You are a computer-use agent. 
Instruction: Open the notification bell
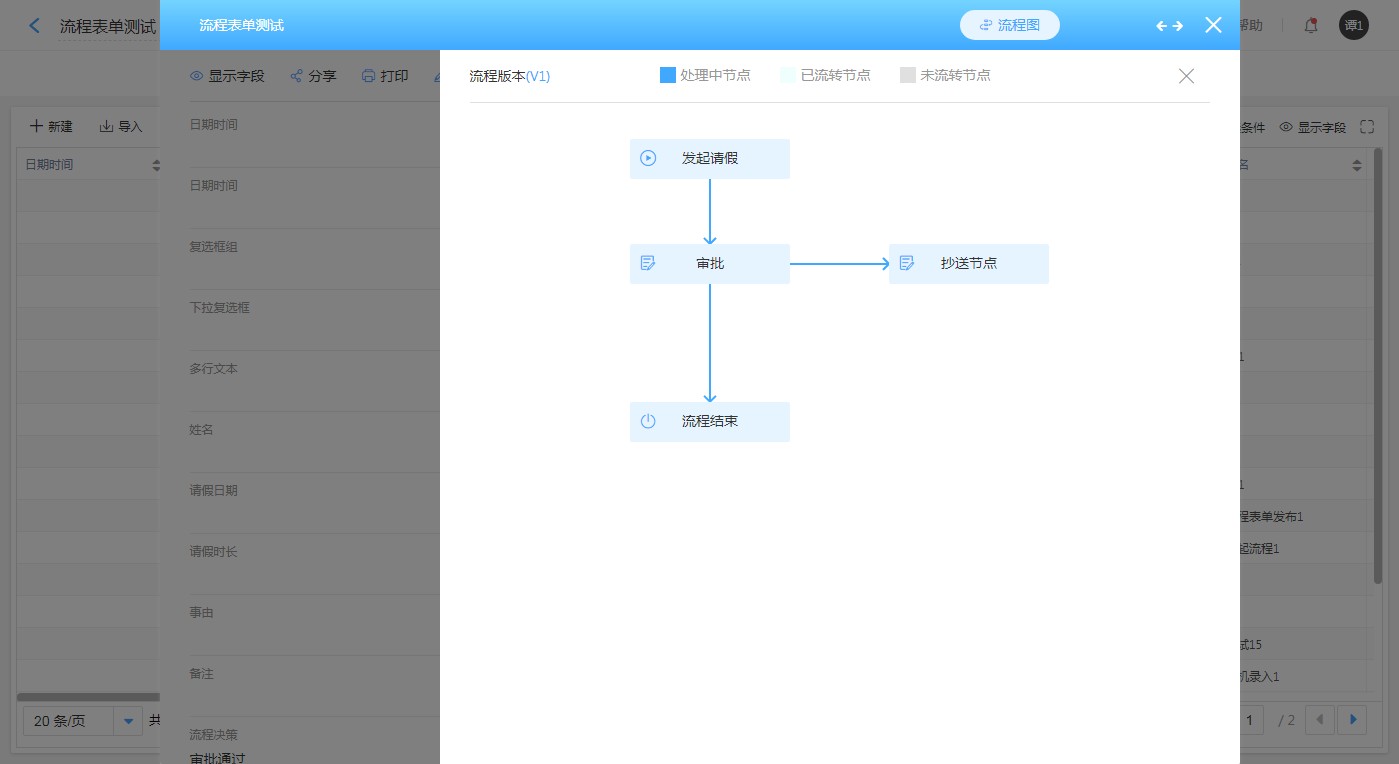point(1311,26)
